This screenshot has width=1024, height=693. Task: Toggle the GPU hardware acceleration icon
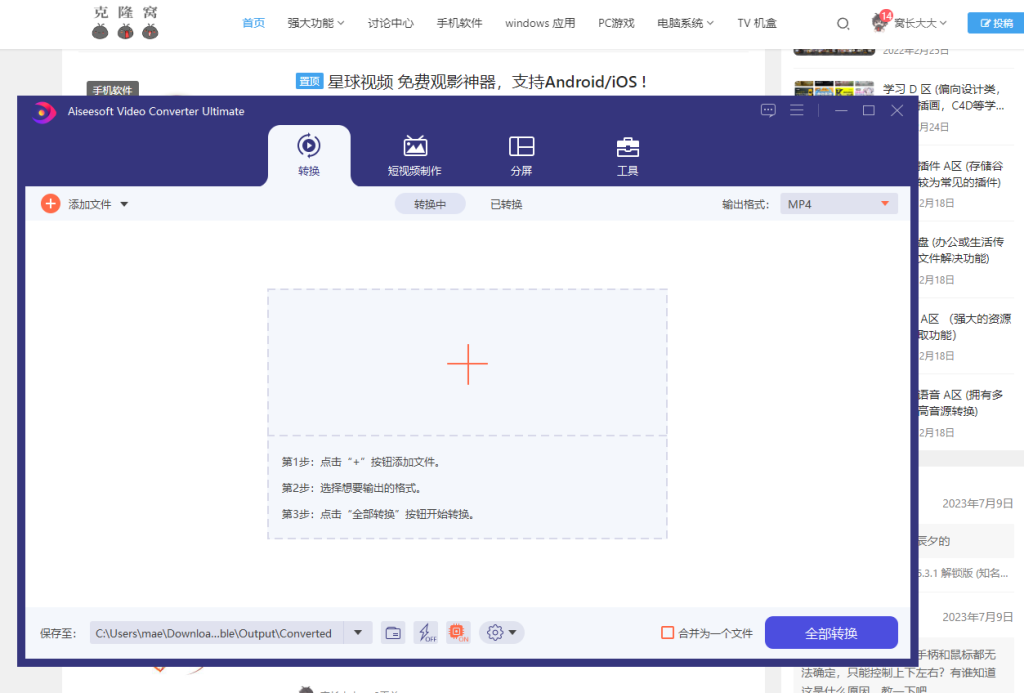coord(458,633)
